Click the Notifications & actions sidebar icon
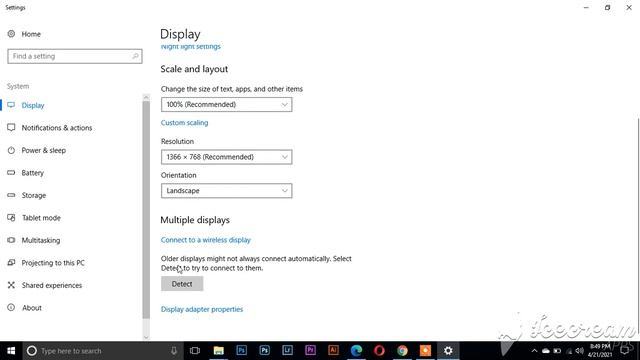 coord(11,128)
